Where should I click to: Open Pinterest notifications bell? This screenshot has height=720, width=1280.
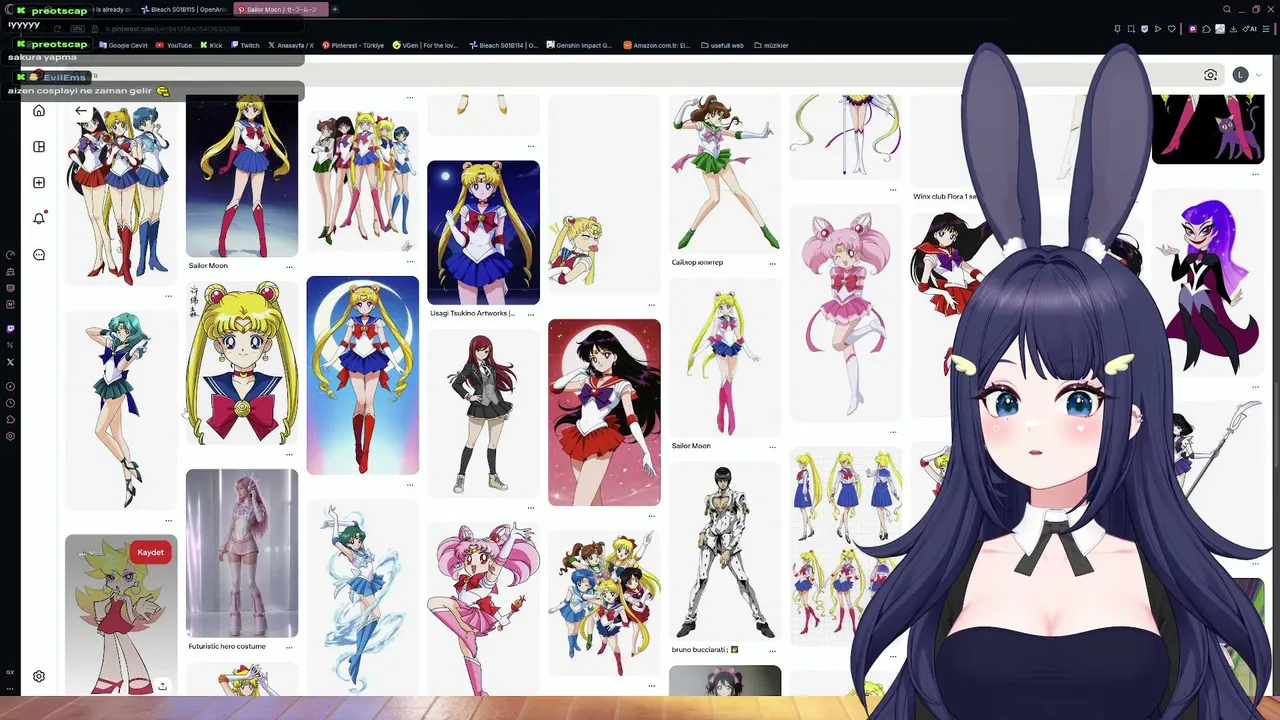tap(39, 219)
